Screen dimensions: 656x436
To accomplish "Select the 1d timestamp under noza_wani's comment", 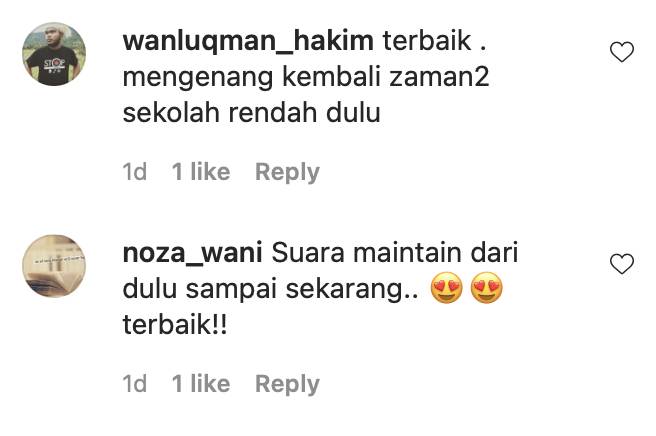I will click(135, 384).
